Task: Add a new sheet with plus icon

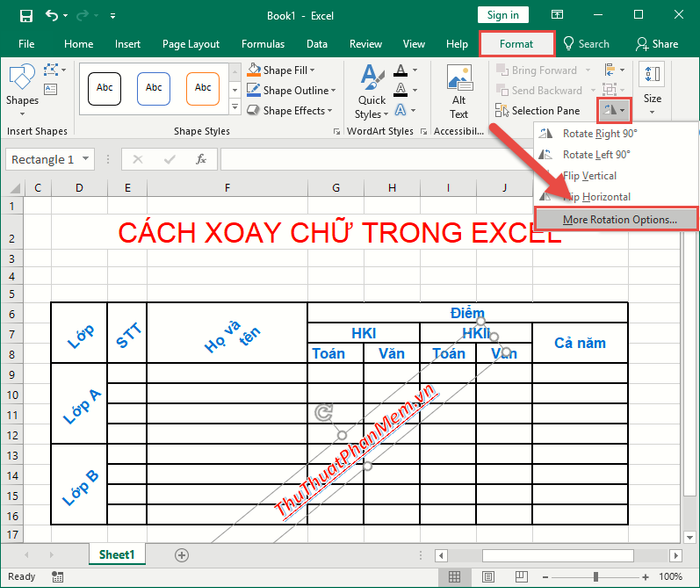Action: pyautogui.click(x=182, y=554)
